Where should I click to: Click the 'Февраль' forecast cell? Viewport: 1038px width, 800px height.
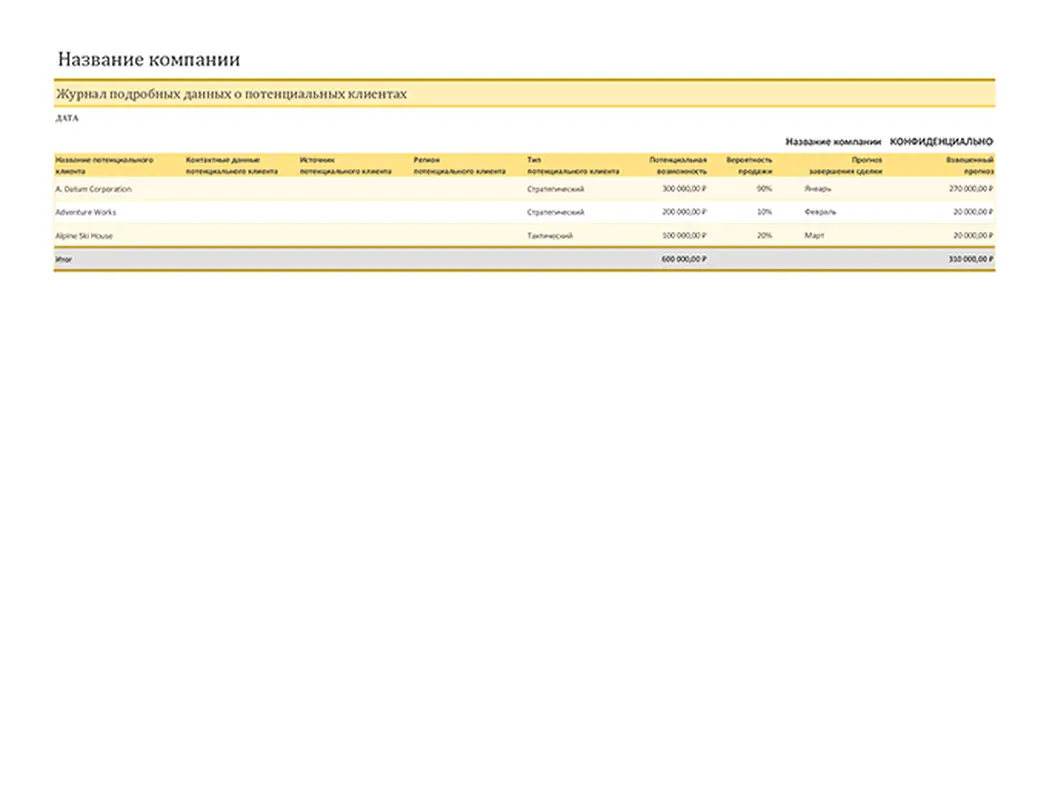coord(820,212)
